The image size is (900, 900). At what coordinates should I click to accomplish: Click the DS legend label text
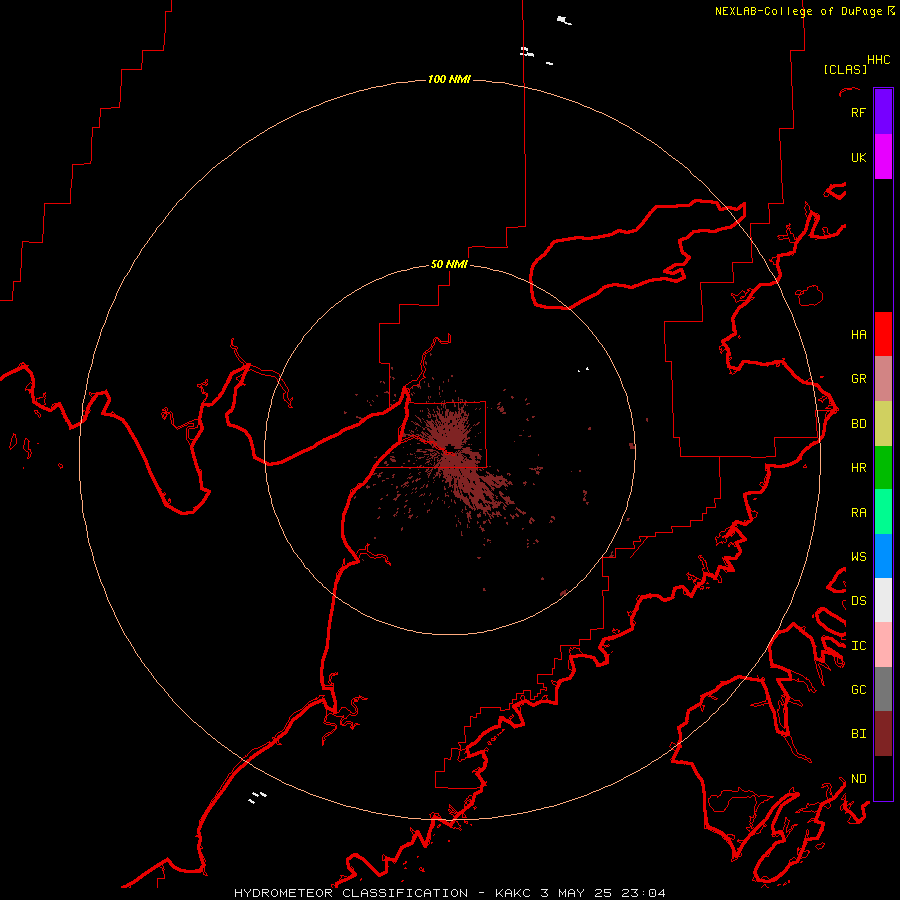pyautogui.click(x=859, y=600)
